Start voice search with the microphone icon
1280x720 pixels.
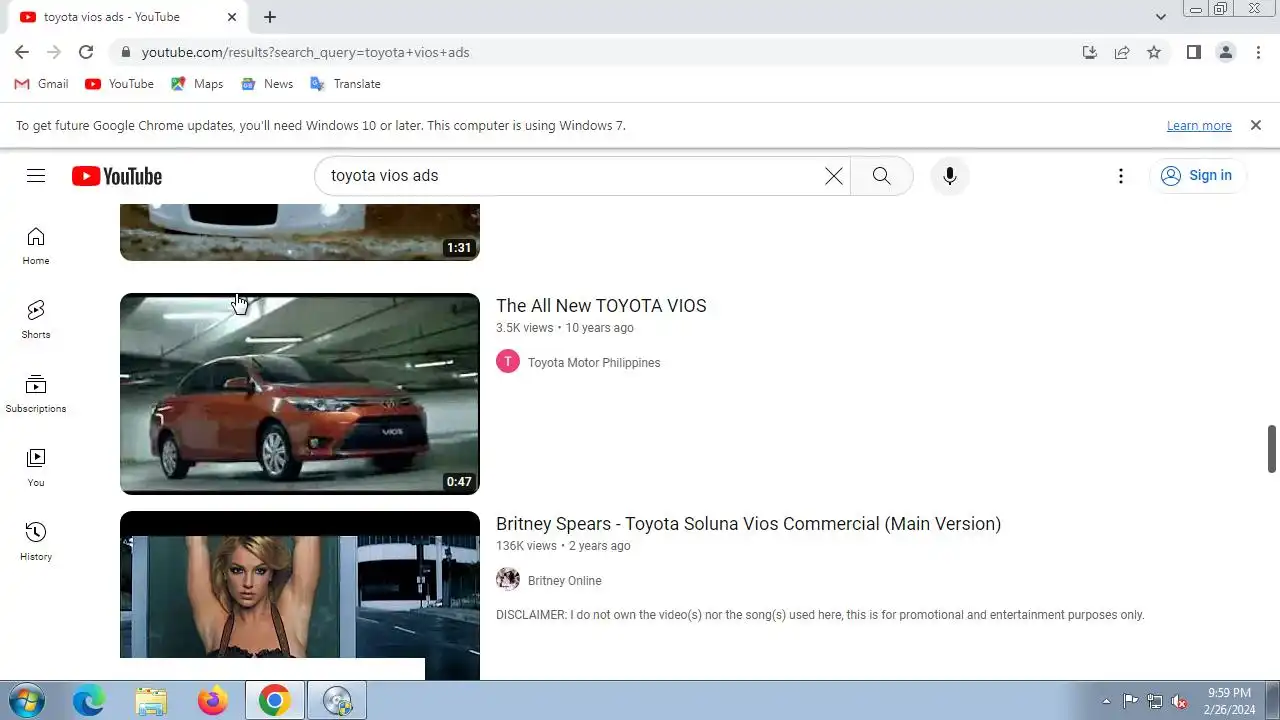tap(950, 176)
